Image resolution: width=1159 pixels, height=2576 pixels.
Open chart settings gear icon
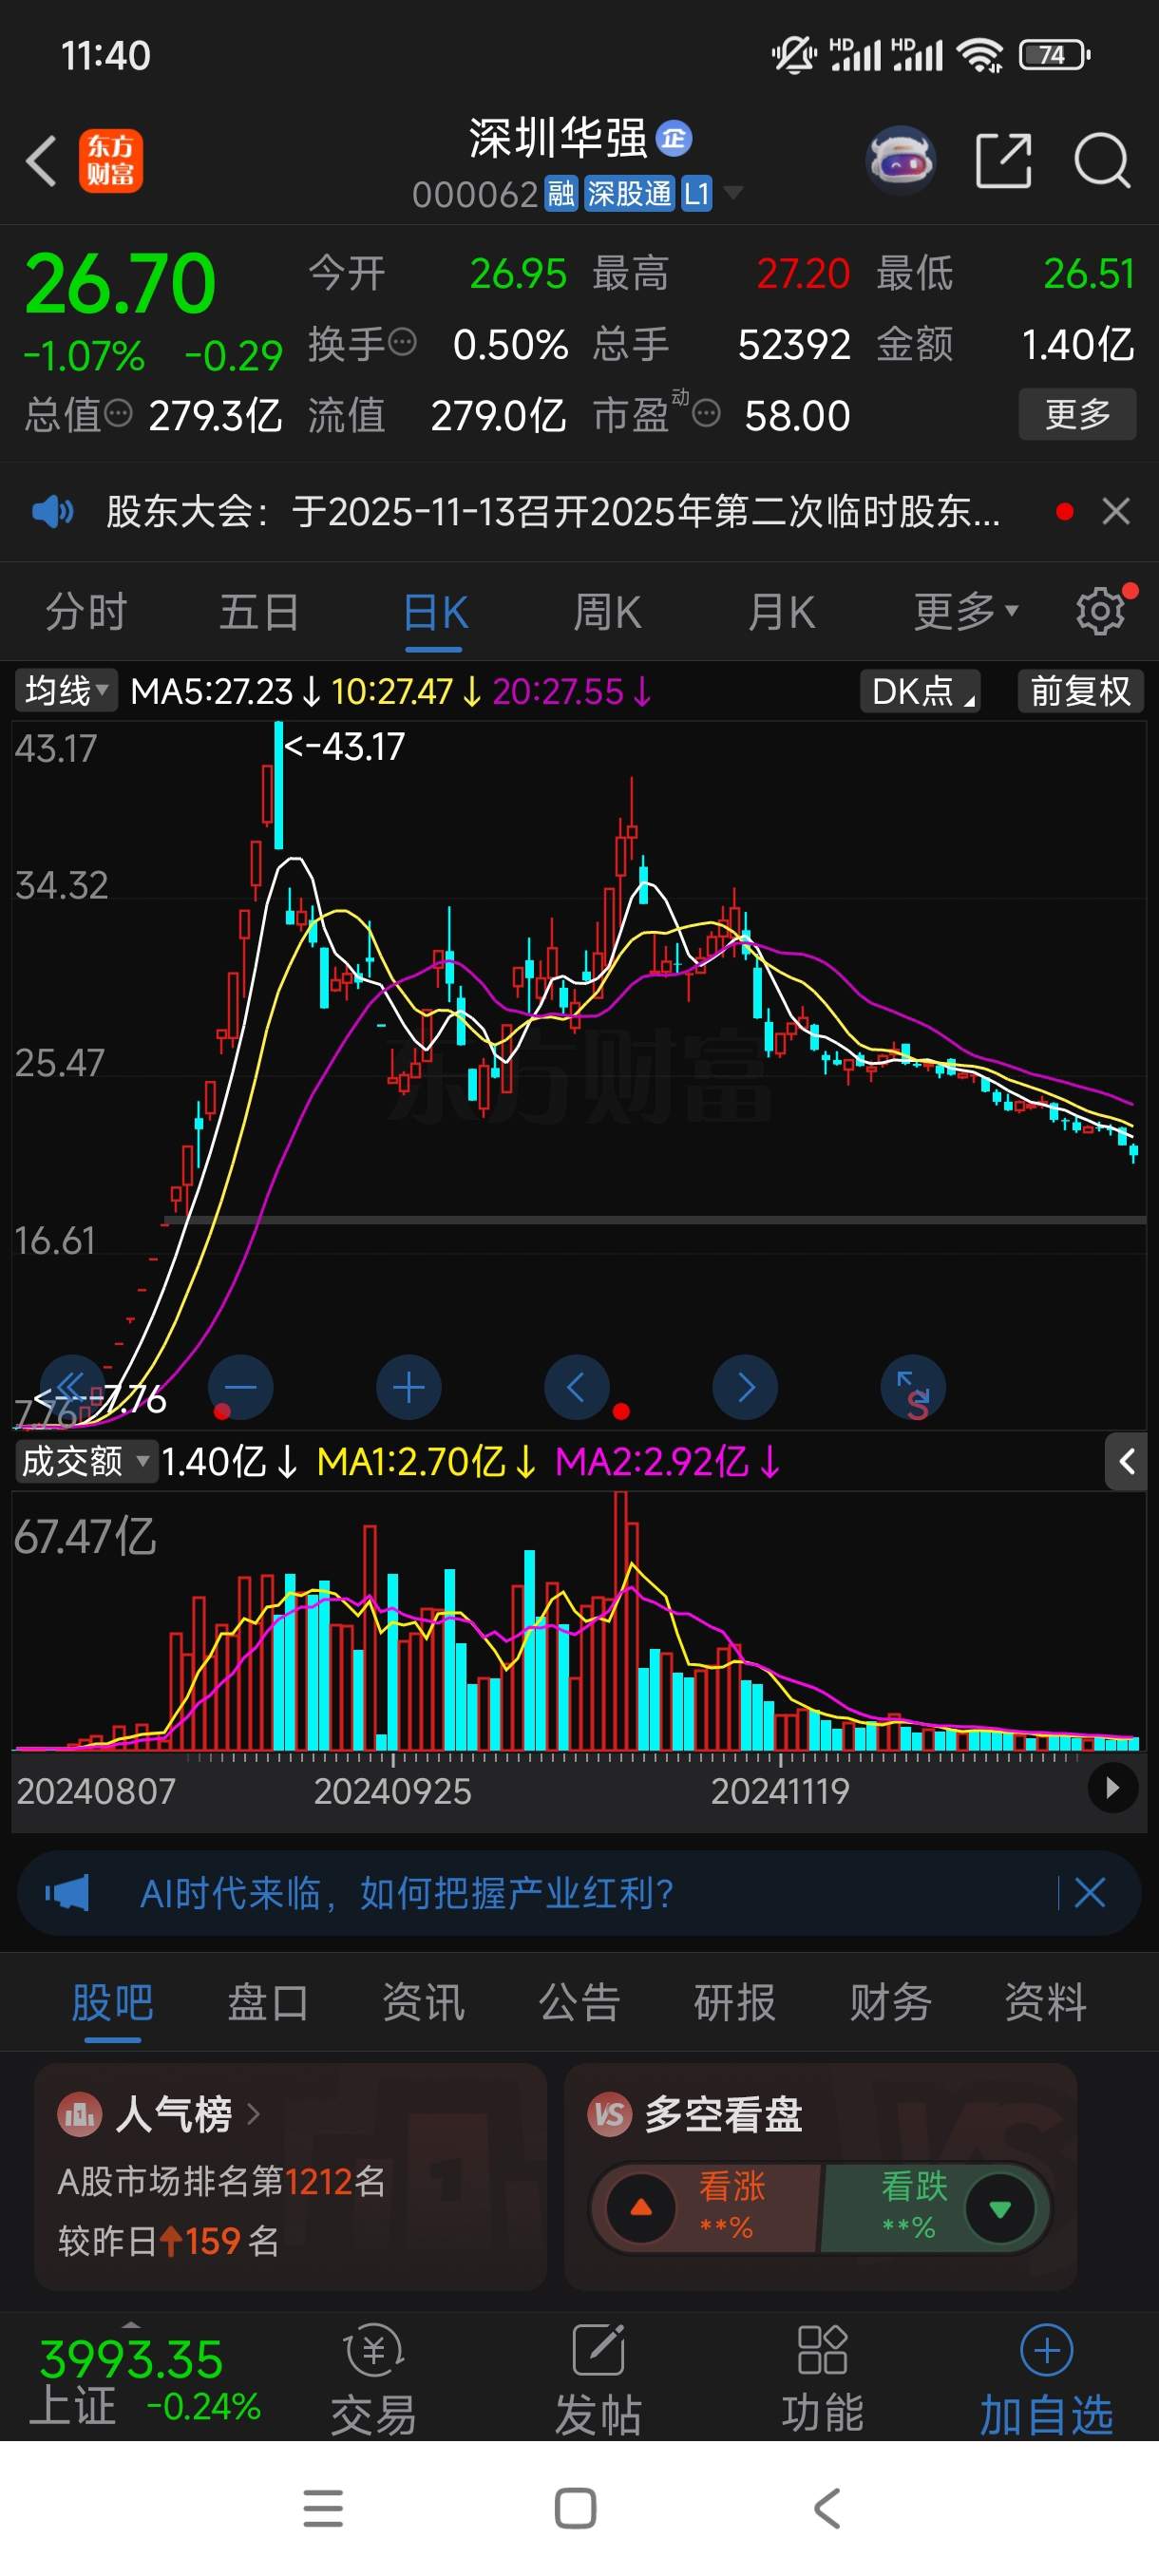[x=1100, y=611]
